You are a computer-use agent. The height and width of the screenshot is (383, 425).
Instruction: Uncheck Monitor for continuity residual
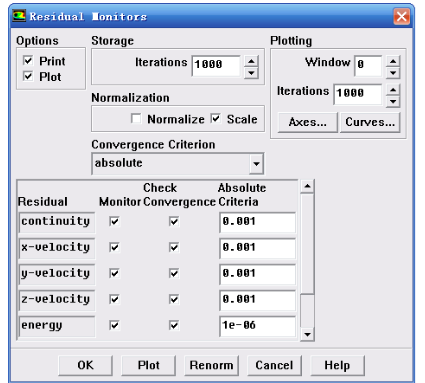pyautogui.click(x=114, y=221)
